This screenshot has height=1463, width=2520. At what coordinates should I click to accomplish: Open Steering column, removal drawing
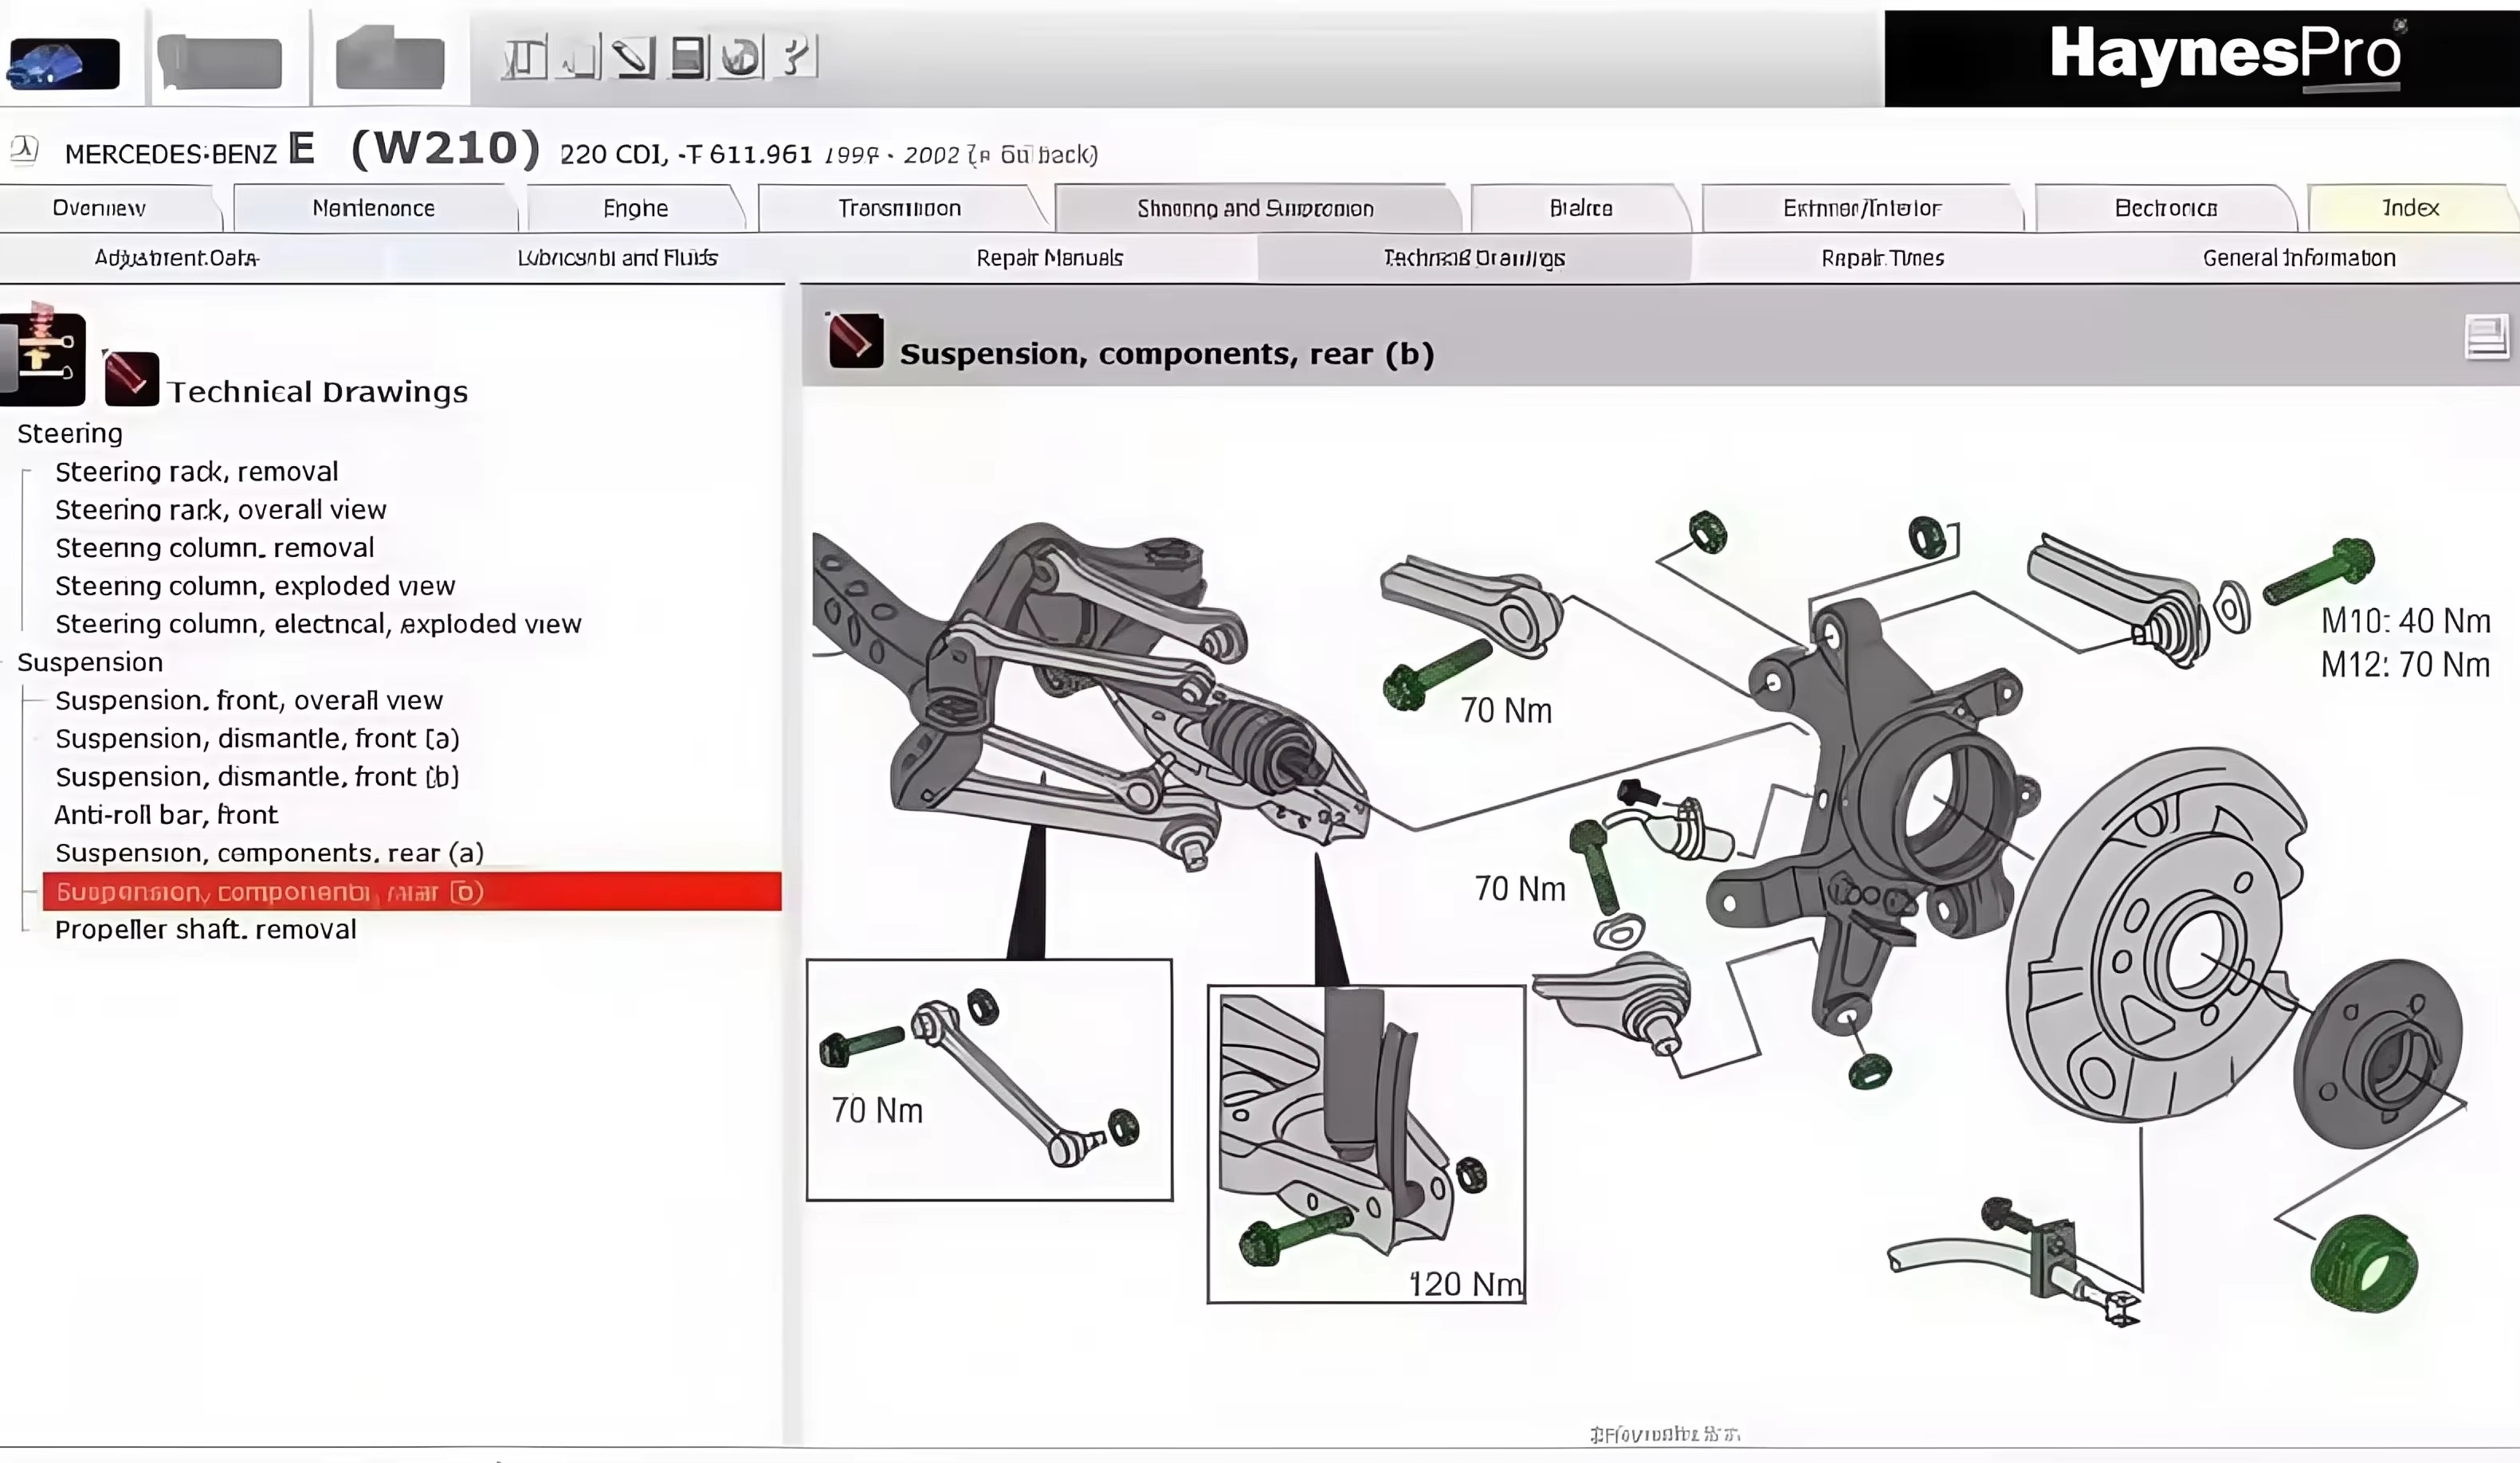215,548
